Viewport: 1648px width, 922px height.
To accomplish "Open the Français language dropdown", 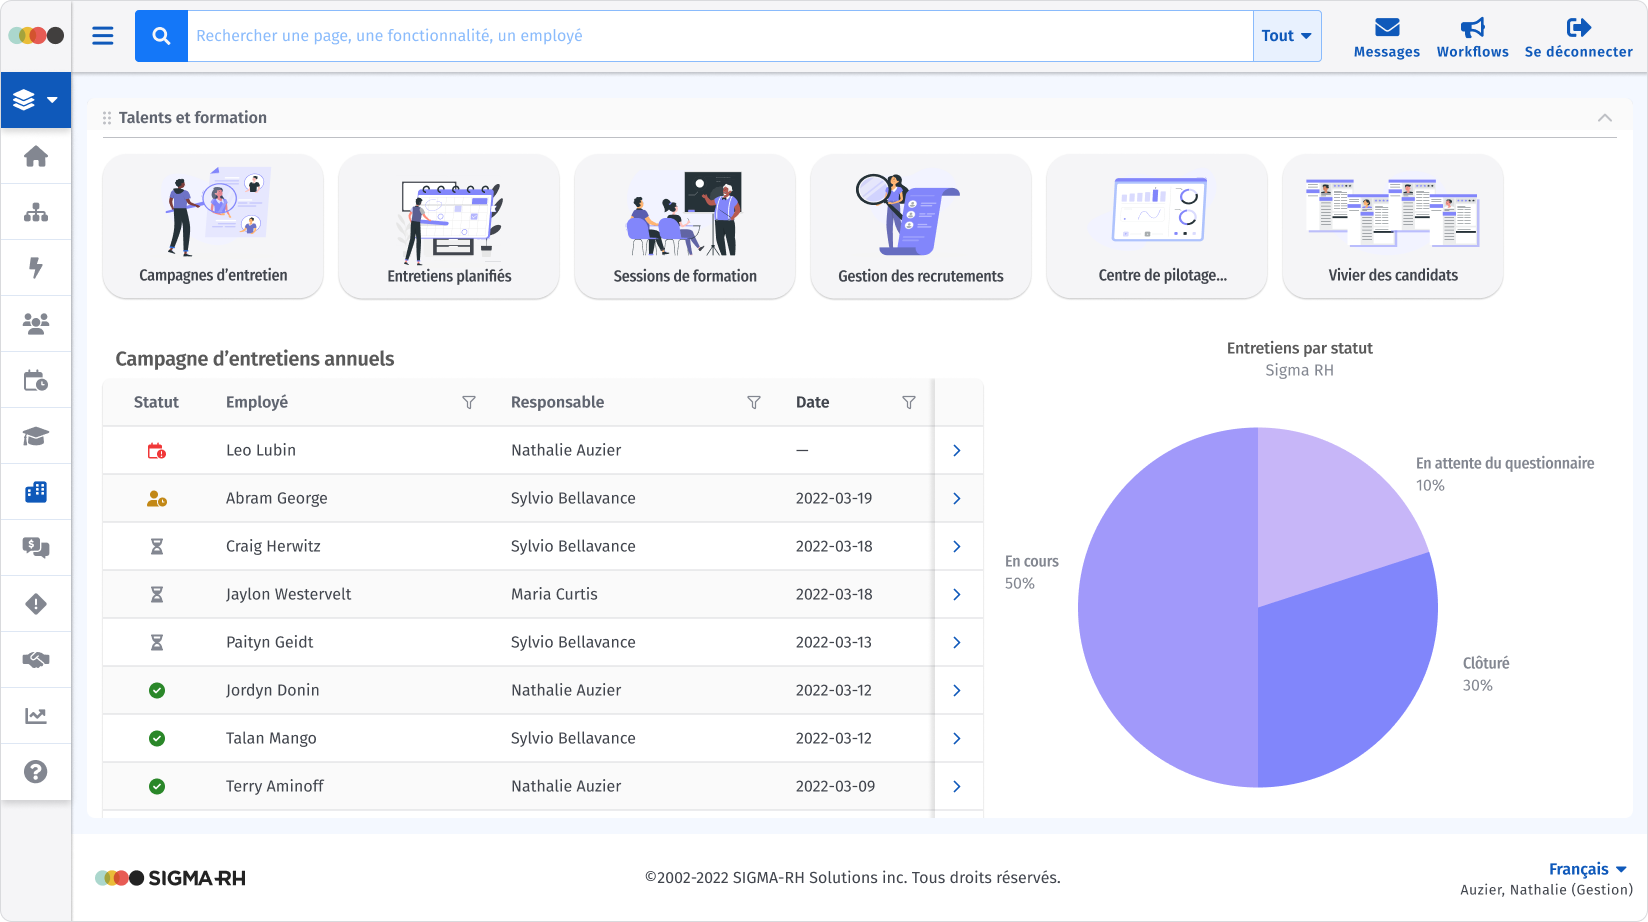I will click(1588, 869).
